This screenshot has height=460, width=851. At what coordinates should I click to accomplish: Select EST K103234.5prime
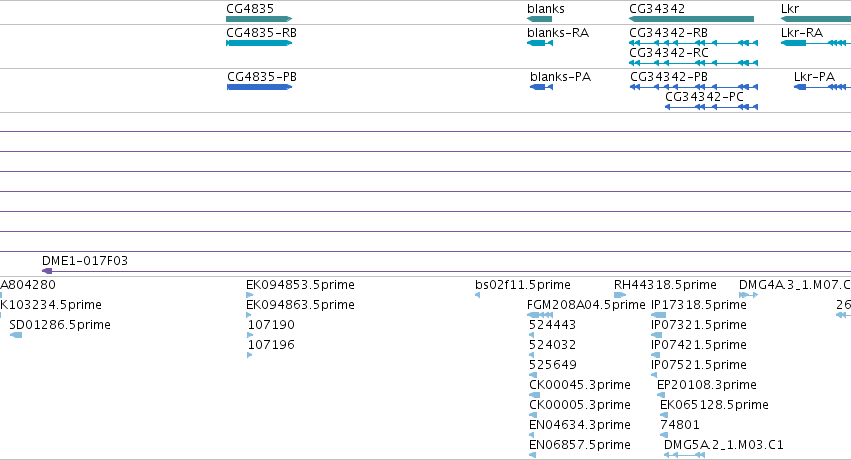(x=50, y=305)
